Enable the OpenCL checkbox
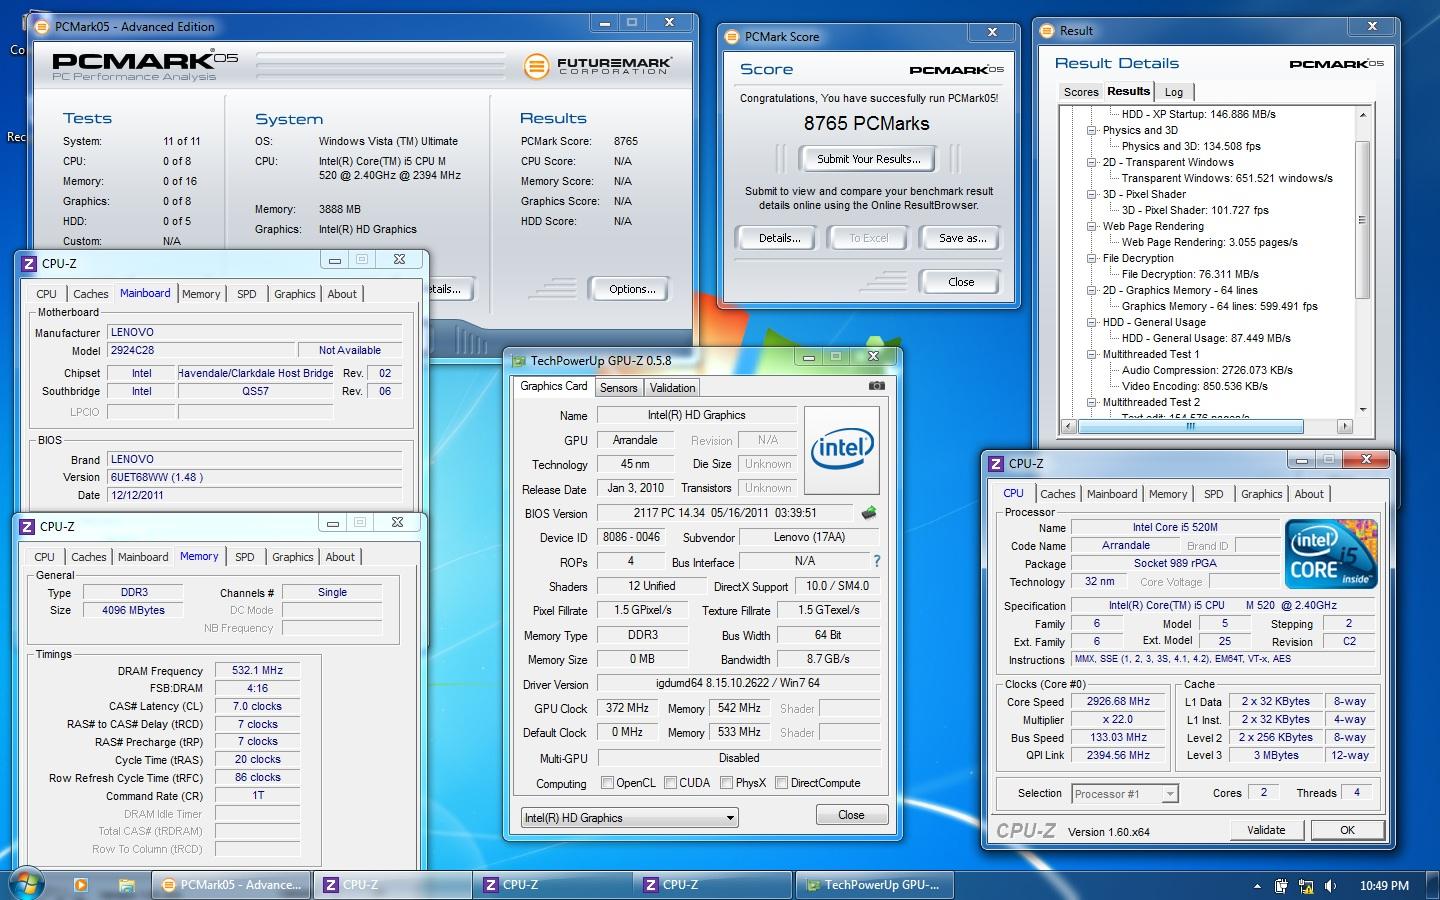This screenshot has height=900, width=1440. 607,783
